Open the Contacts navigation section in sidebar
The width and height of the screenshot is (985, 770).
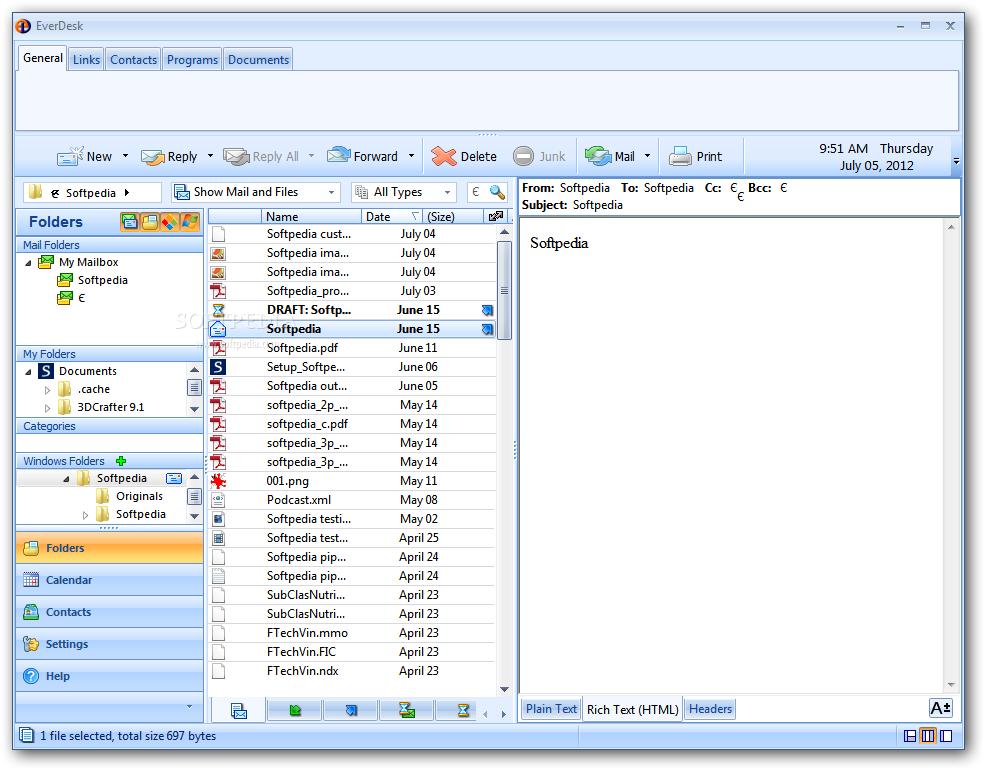(x=109, y=612)
